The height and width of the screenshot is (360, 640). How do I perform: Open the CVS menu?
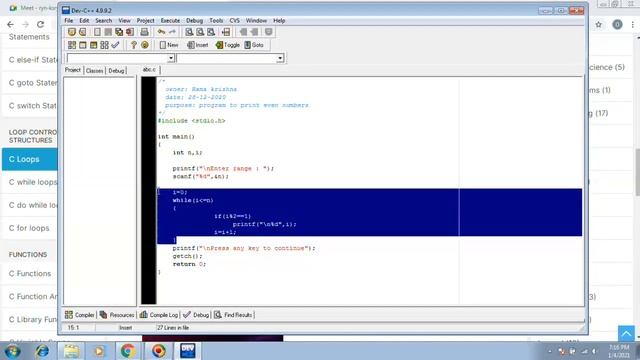[x=235, y=20]
